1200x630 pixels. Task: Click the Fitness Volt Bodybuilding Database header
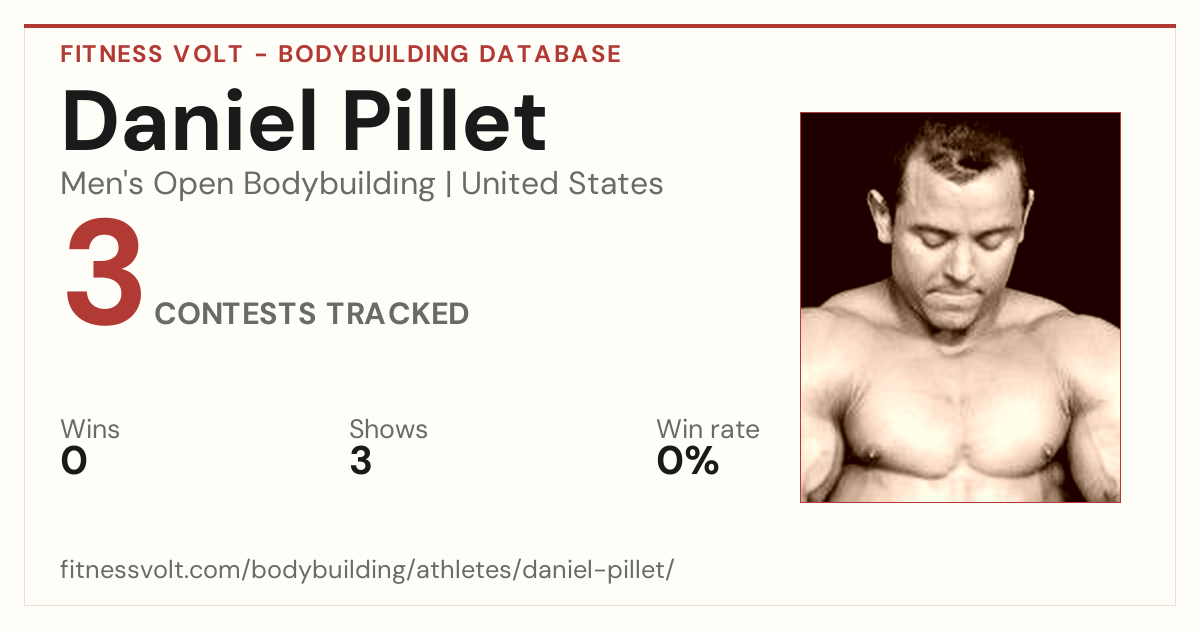point(341,54)
